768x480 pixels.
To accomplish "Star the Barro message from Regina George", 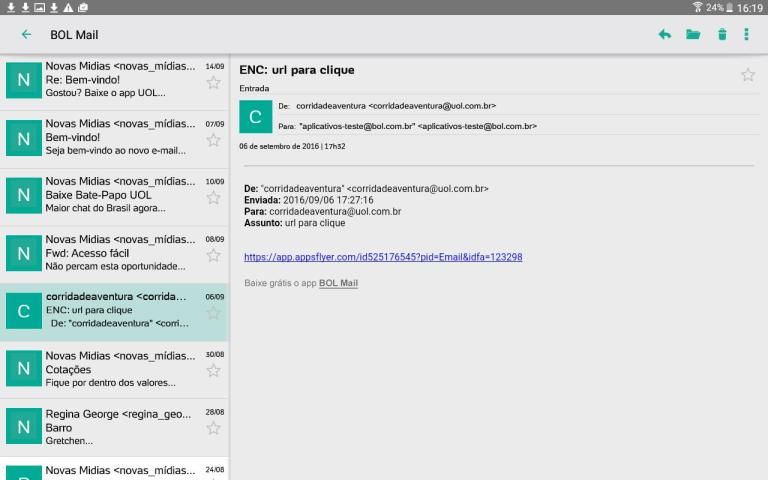I will pyautogui.click(x=214, y=429).
